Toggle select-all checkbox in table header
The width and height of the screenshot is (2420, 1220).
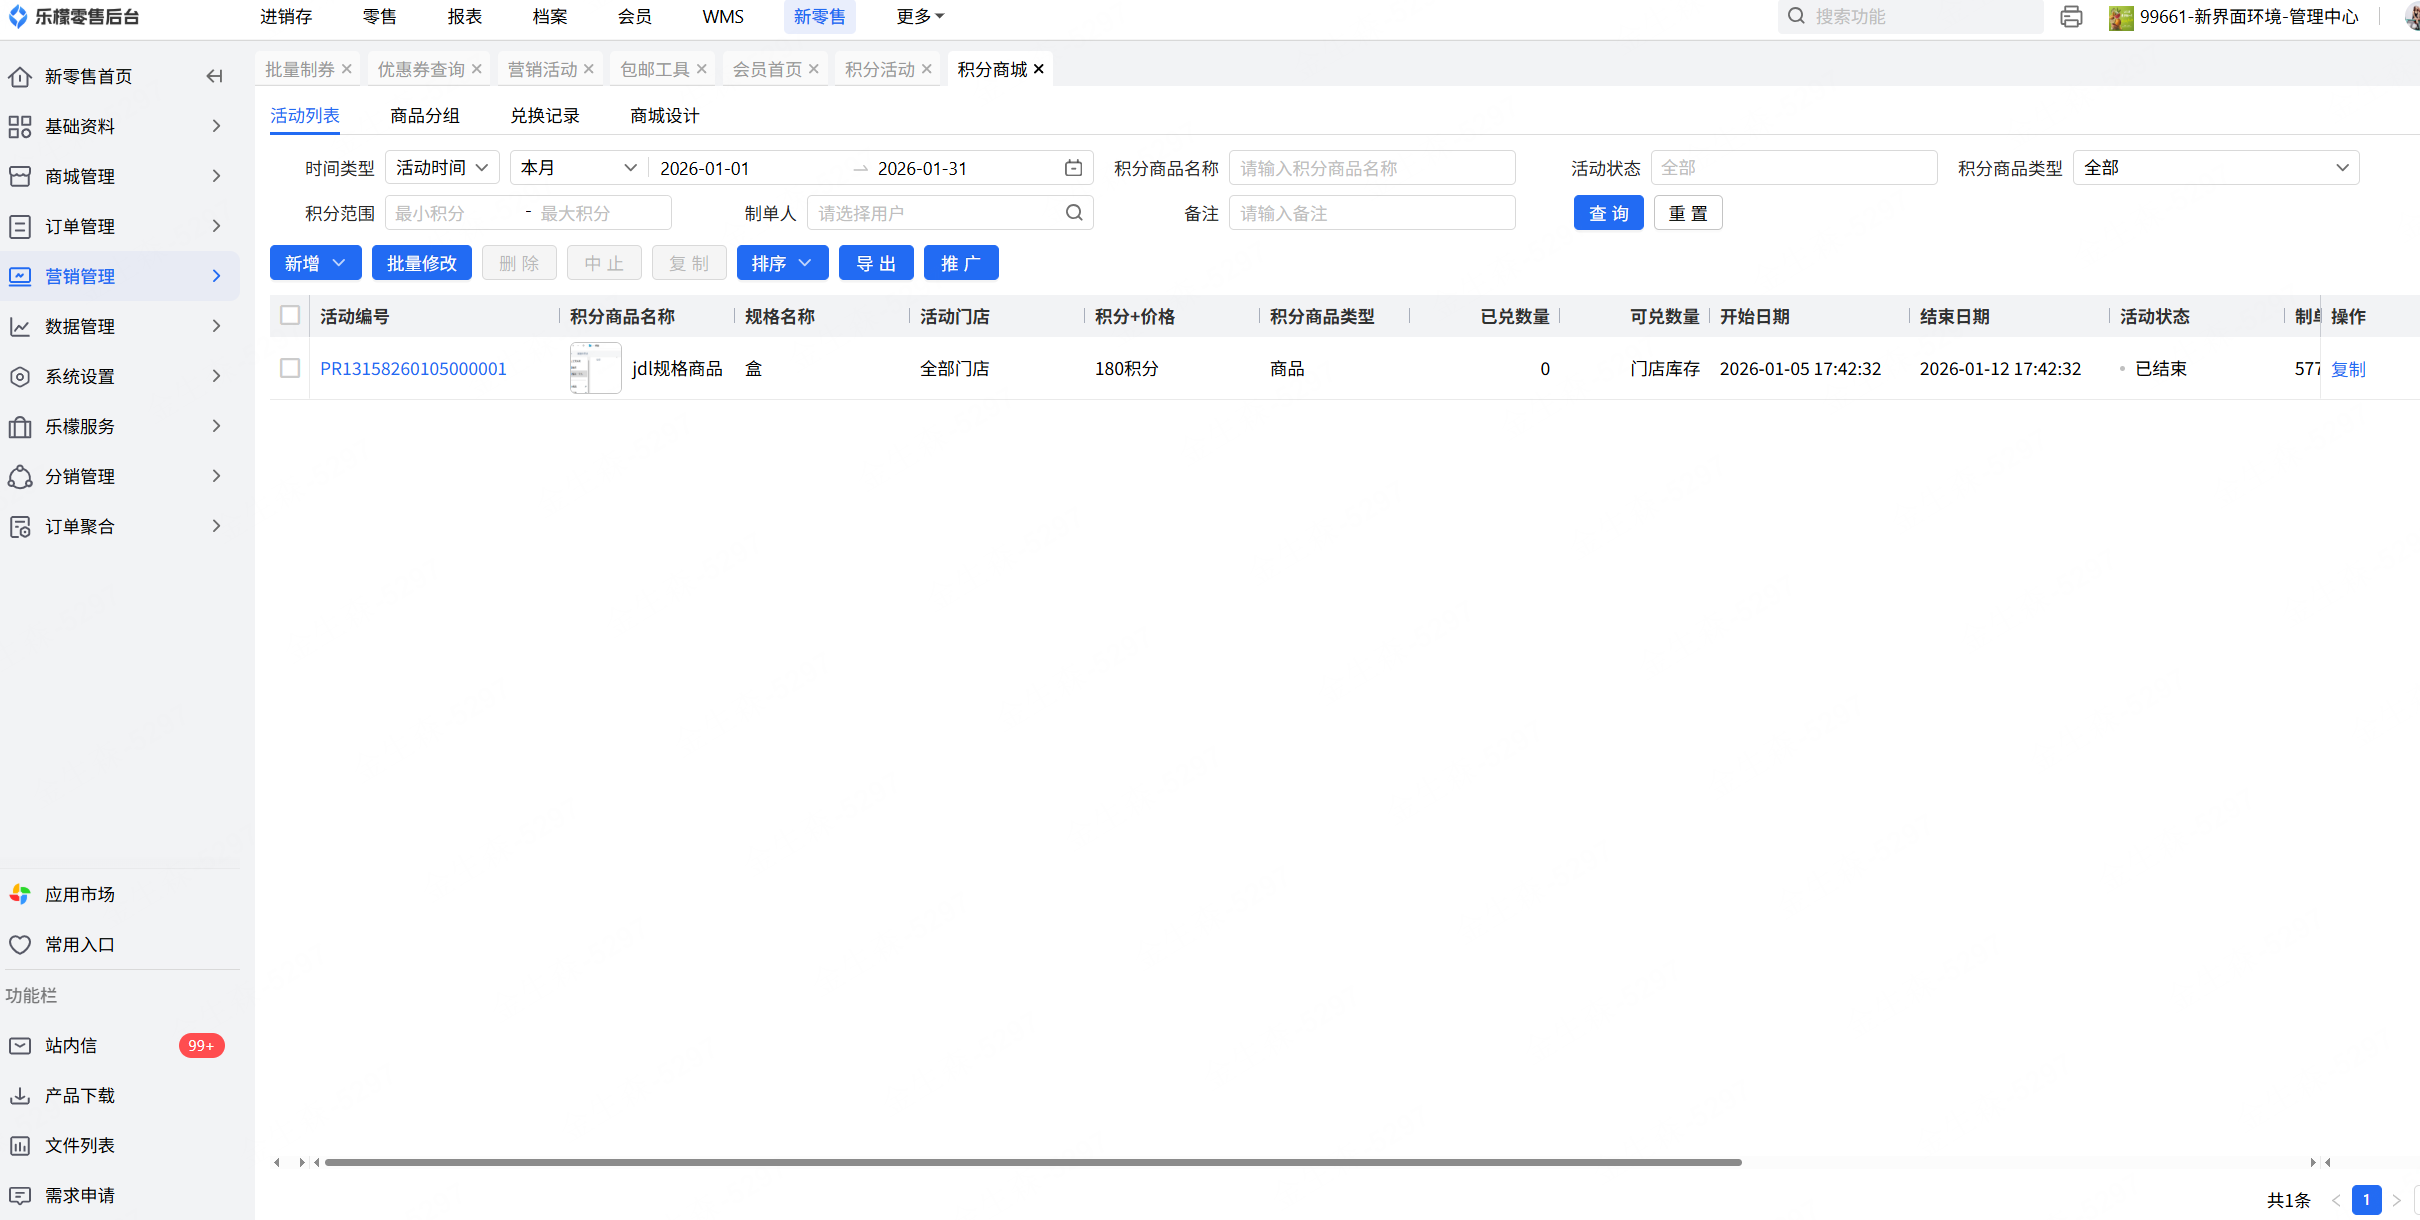coord(290,316)
